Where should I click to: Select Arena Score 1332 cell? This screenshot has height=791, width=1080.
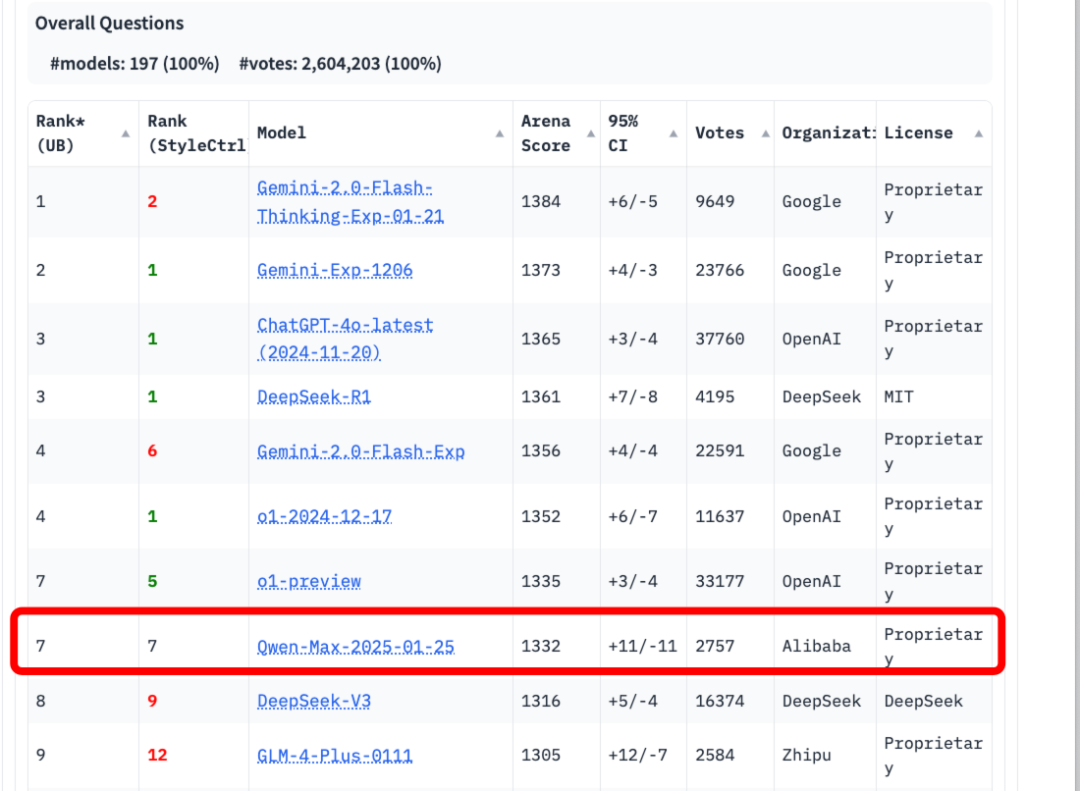tap(541, 646)
